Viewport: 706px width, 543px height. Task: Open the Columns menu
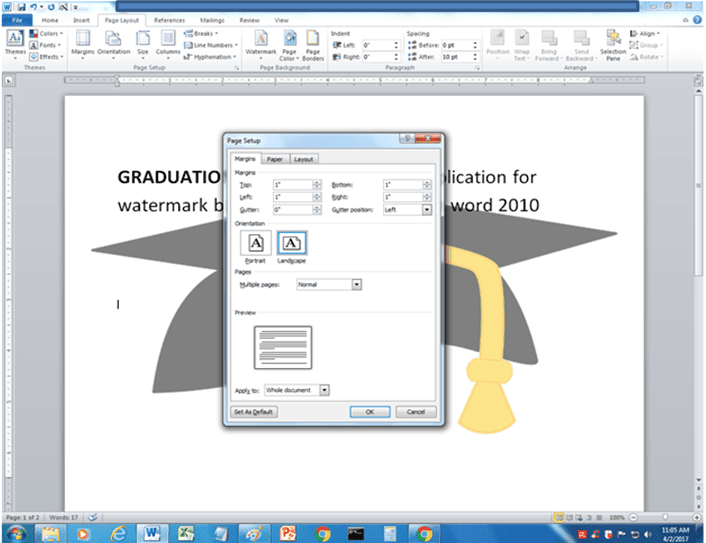click(x=168, y=44)
